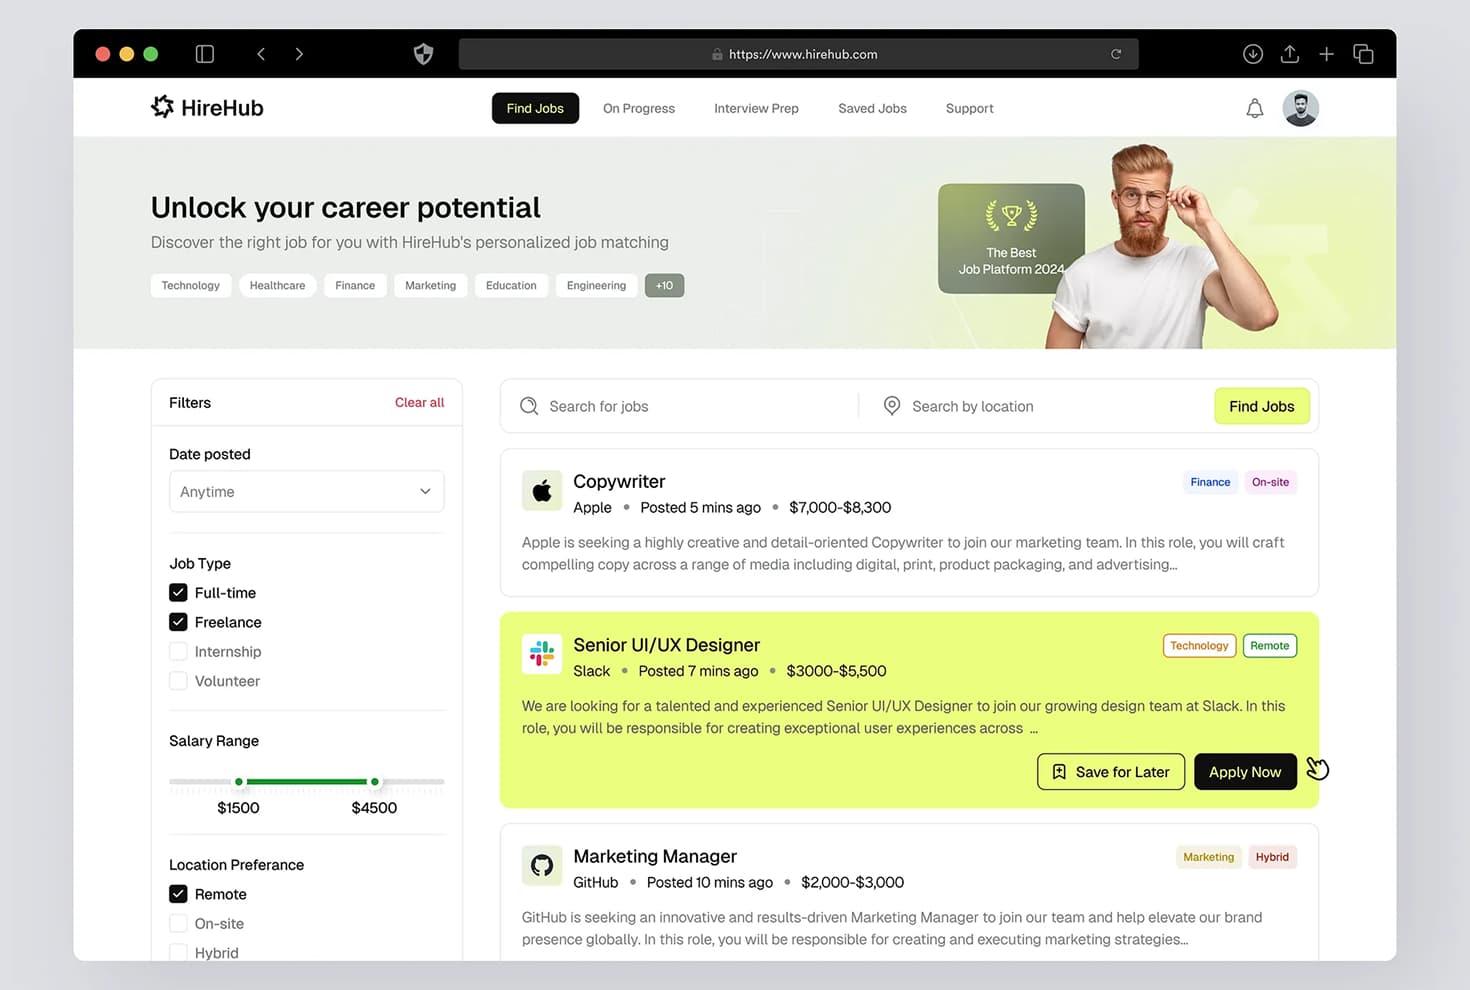Click the Search for jobs field
1470x990 pixels.
(690, 407)
